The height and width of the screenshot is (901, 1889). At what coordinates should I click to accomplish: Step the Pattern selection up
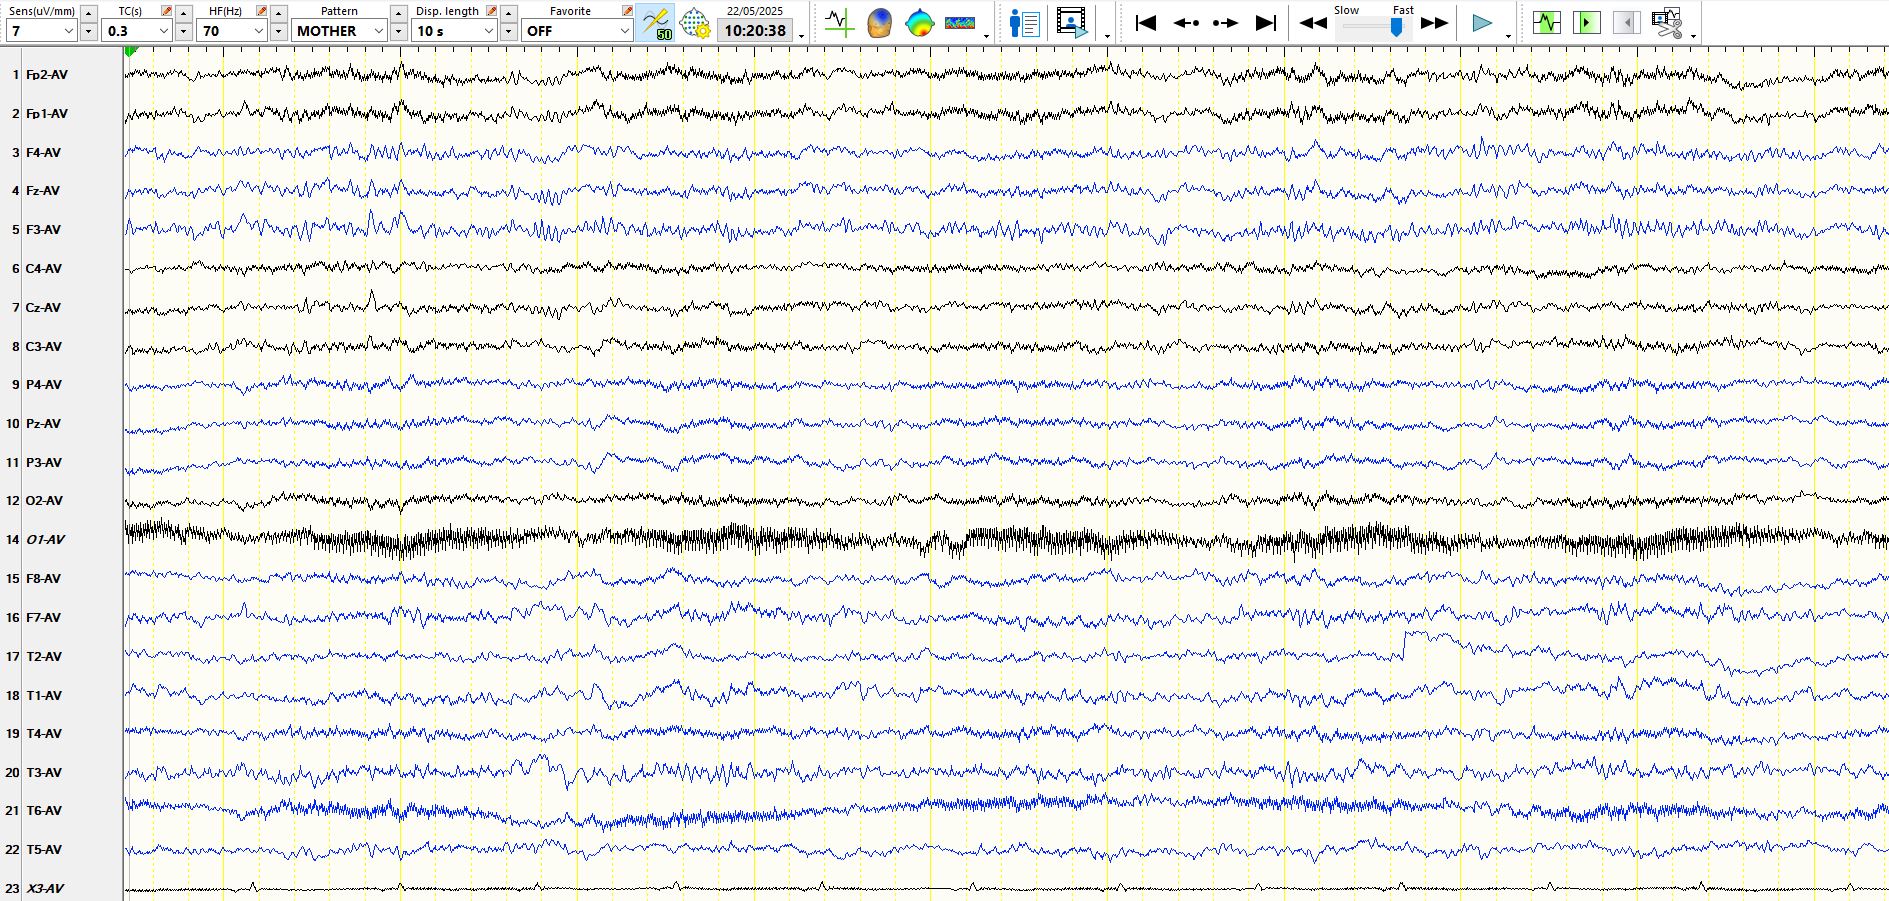(398, 13)
